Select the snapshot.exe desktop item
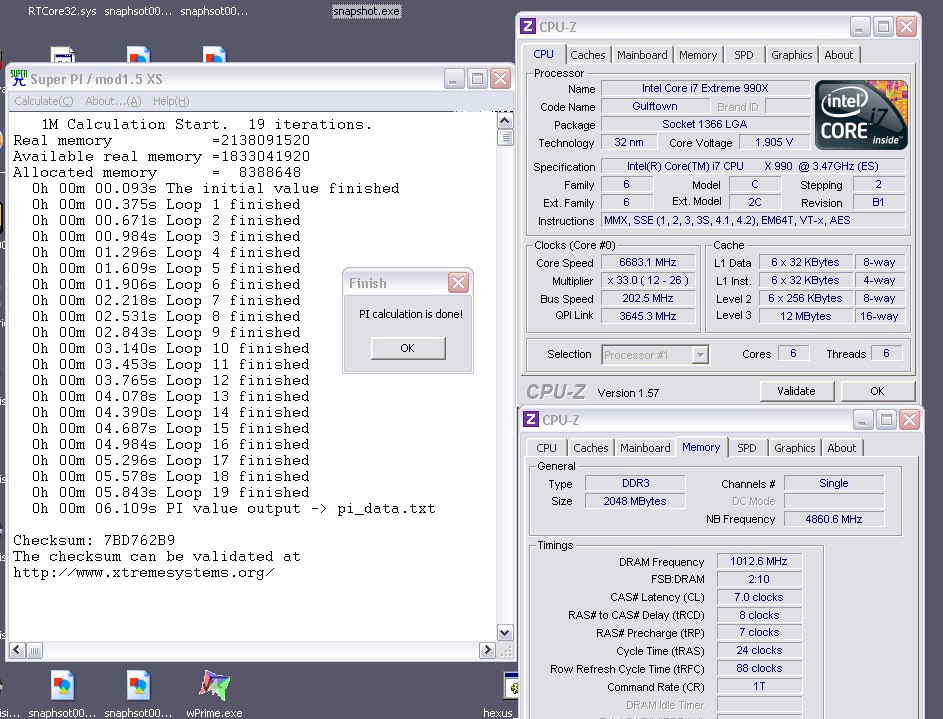Screen dimensions: 943x719 [366, 12]
